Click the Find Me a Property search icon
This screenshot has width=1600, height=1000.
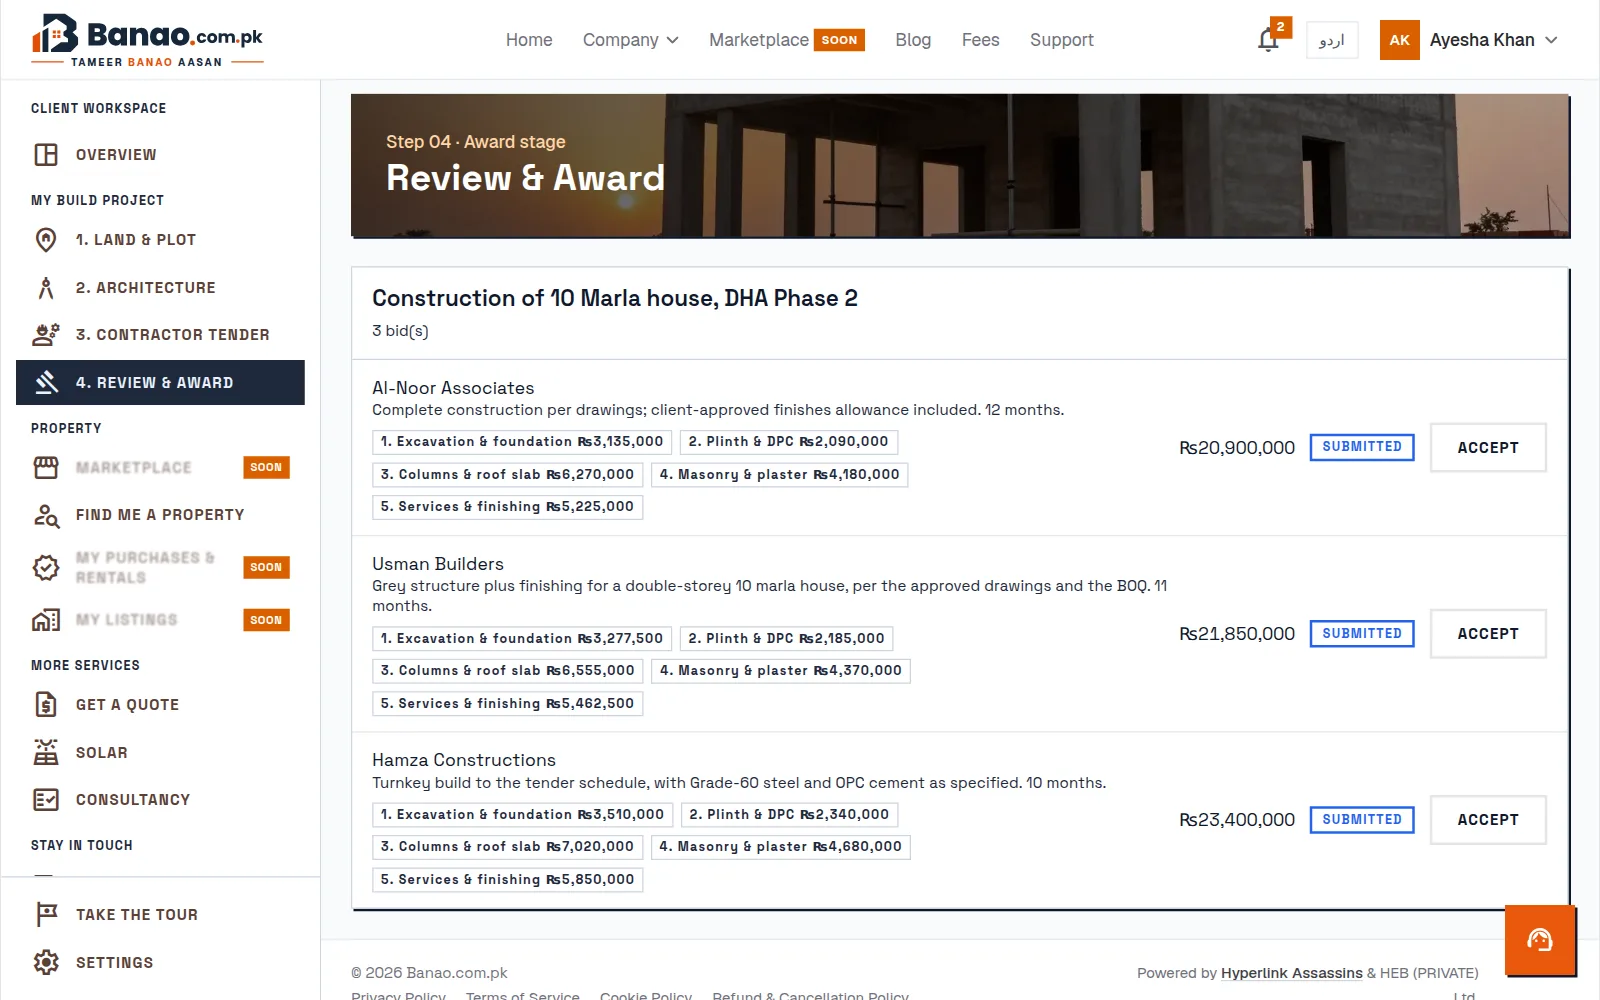(46, 515)
